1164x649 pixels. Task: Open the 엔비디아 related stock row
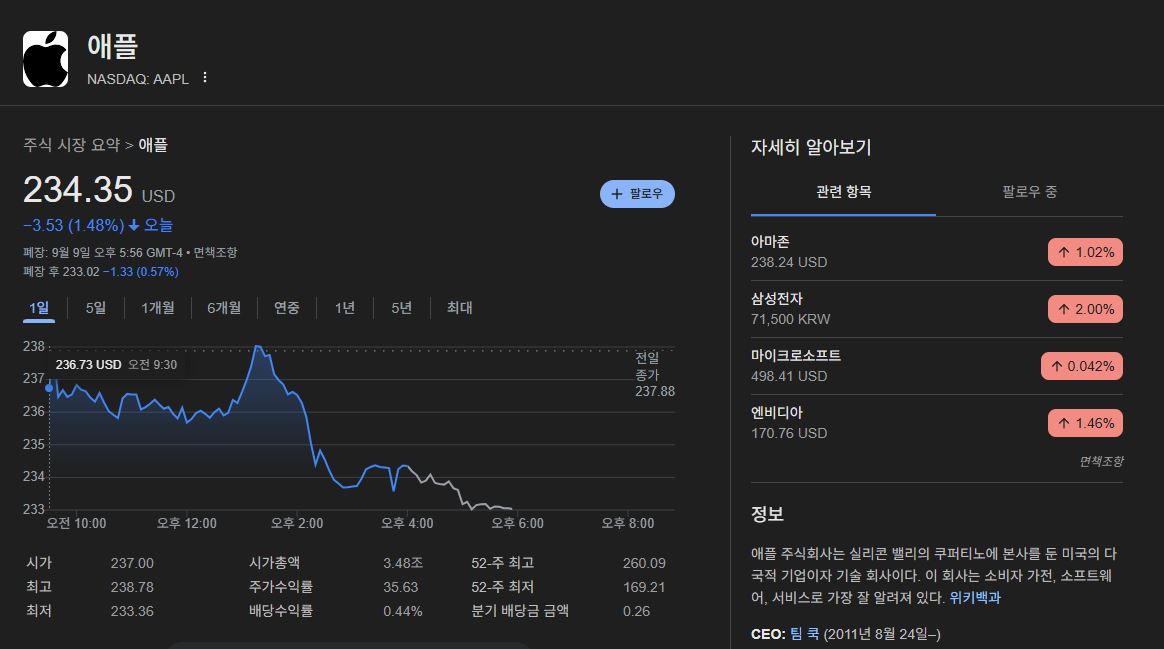coord(937,423)
